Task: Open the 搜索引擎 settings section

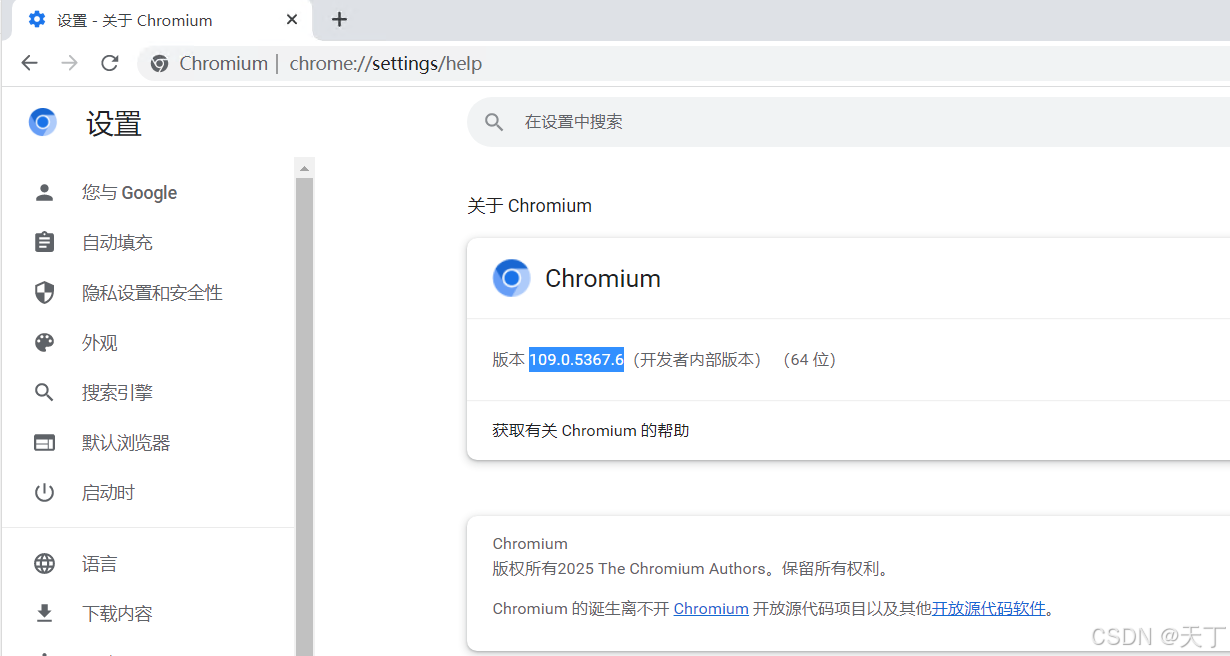Action: (x=117, y=393)
